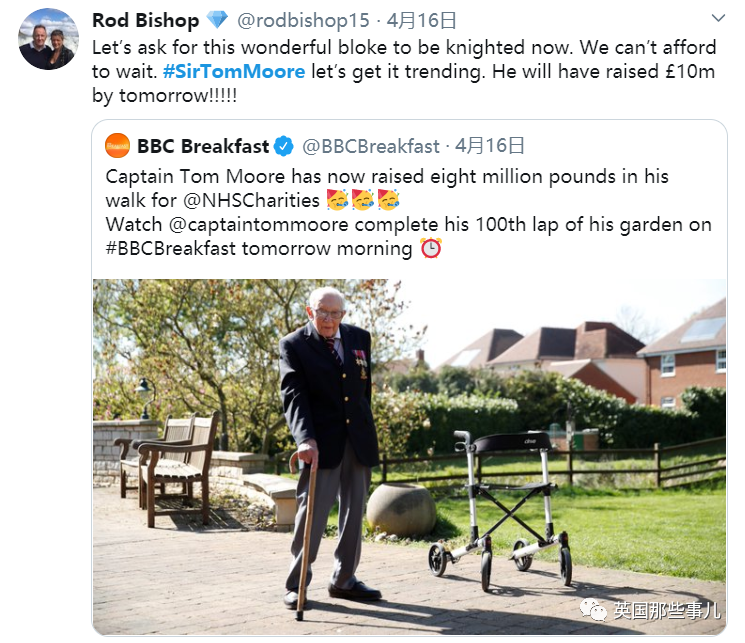The width and height of the screenshot is (745, 643).
Task: Open the @NHSCharities mention
Action: click(251, 201)
